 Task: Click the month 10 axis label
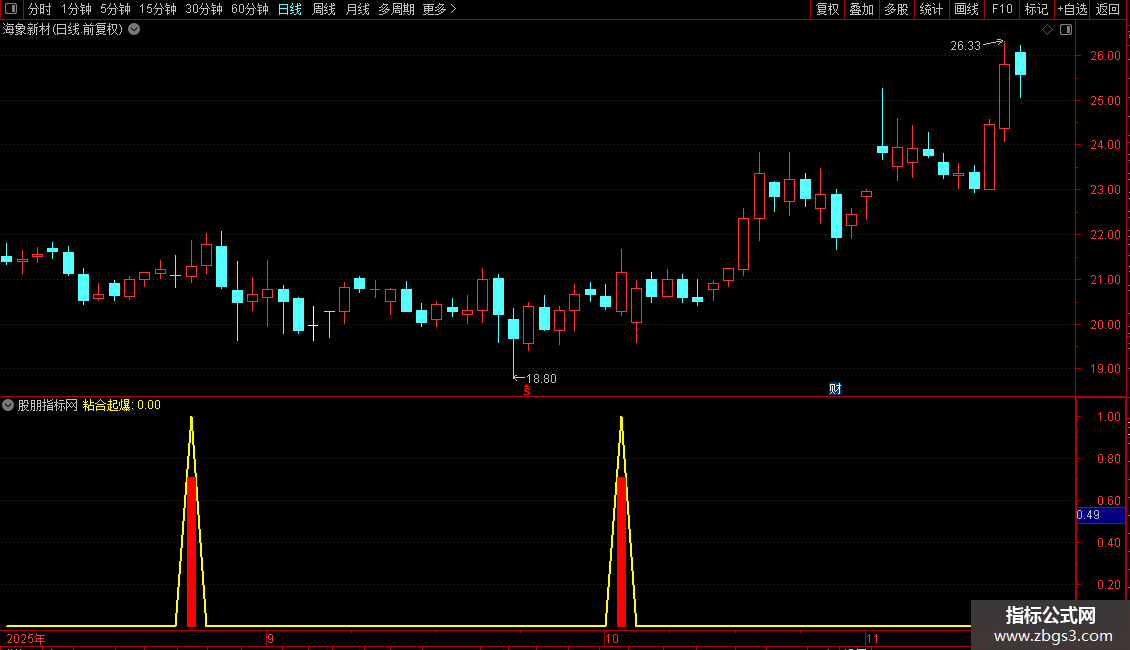pyautogui.click(x=612, y=638)
